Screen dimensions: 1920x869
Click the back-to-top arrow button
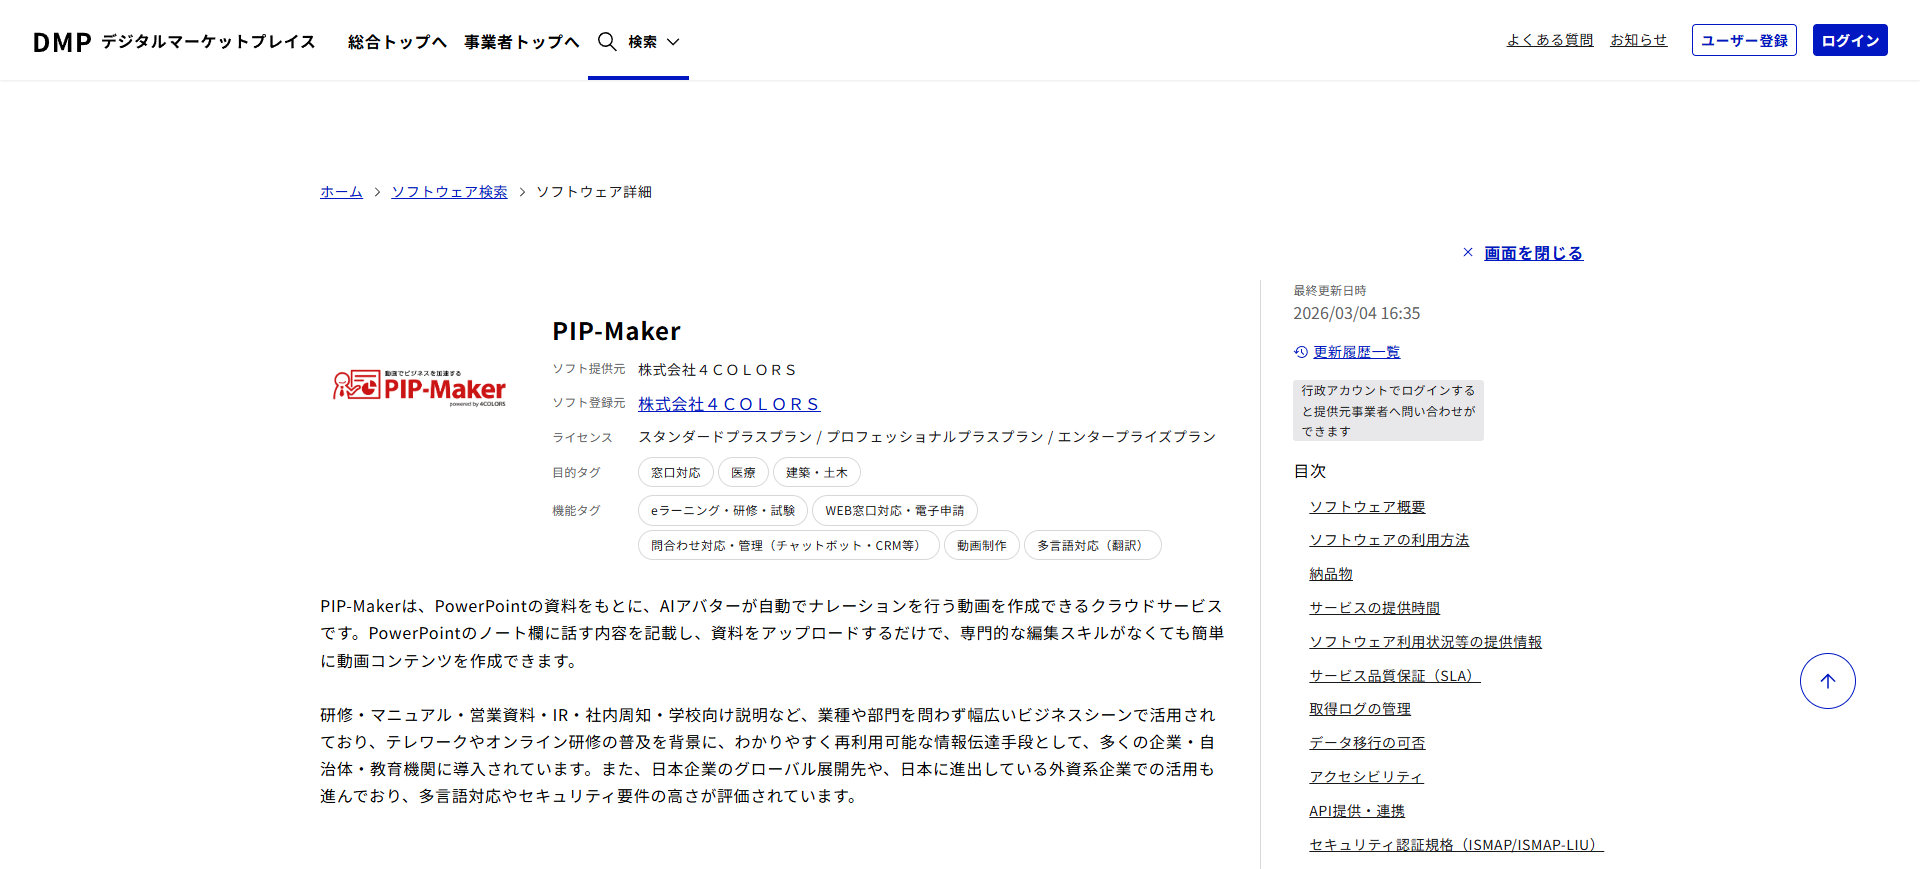click(x=1827, y=681)
